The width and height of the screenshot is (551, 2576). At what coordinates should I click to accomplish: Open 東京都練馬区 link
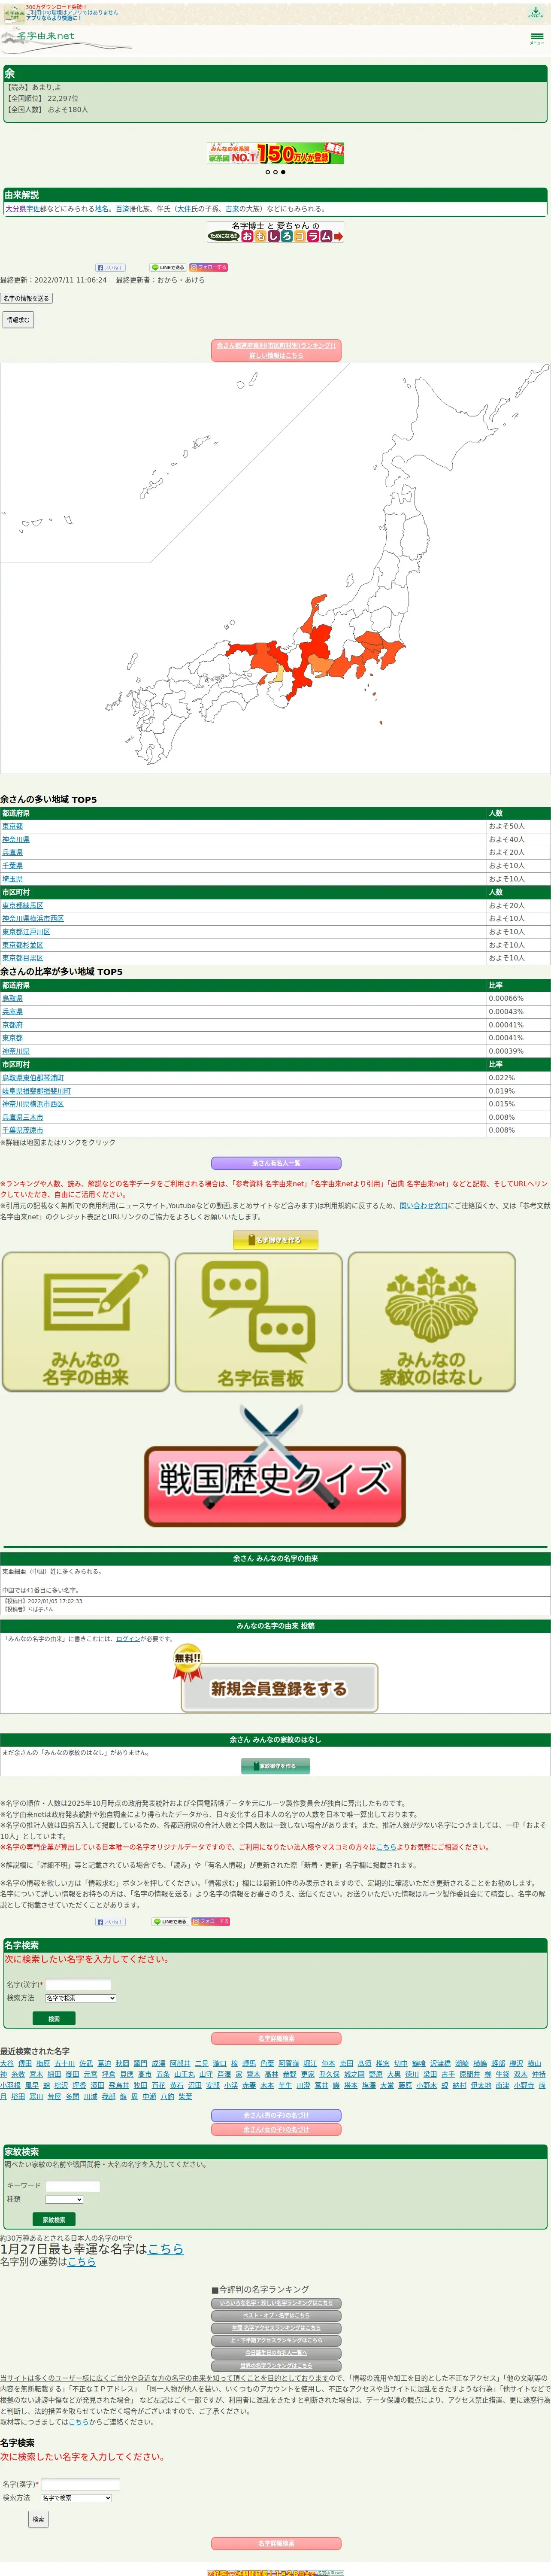coord(23,905)
